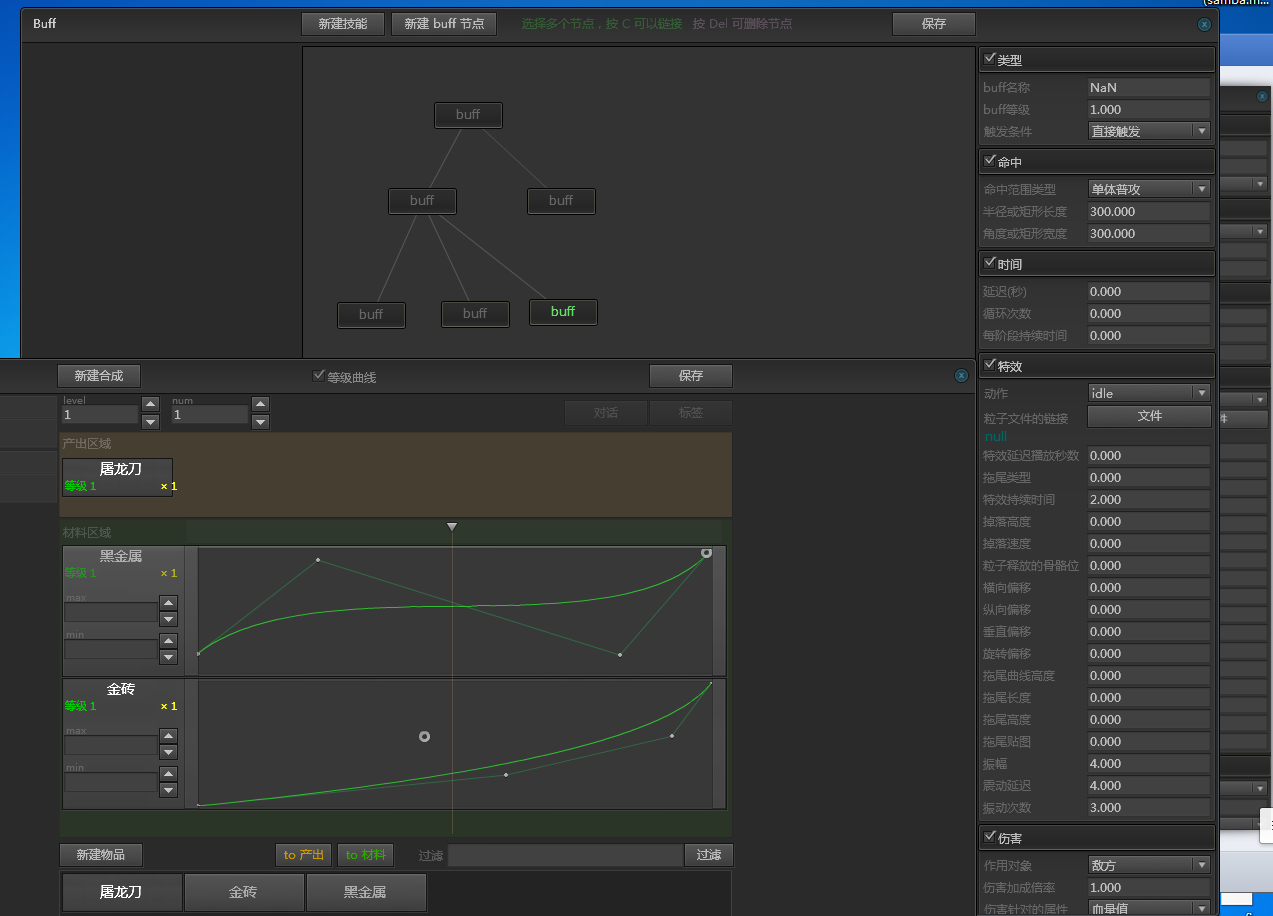The height and width of the screenshot is (916, 1273).
Task: Click the level stepper up arrow
Action: tap(150, 404)
